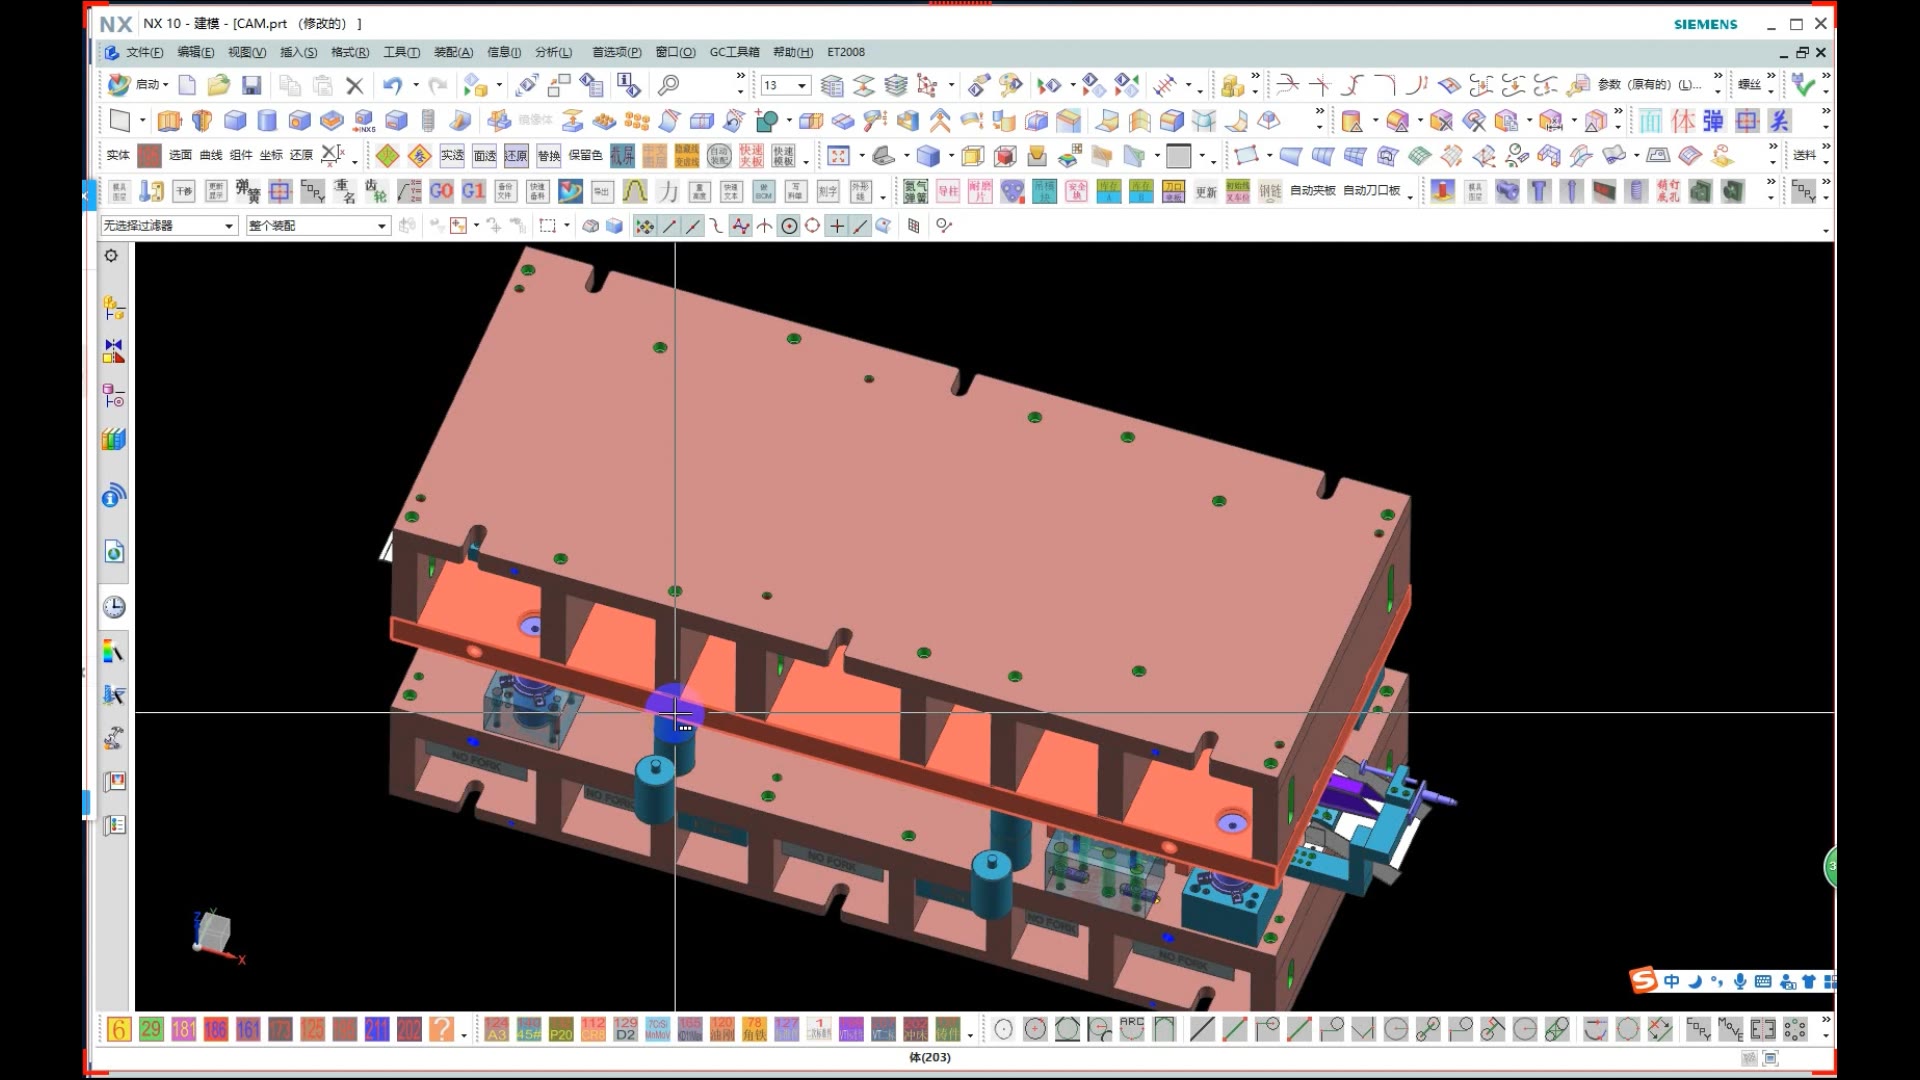Click the 更新 update button

click(x=1206, y=191)
